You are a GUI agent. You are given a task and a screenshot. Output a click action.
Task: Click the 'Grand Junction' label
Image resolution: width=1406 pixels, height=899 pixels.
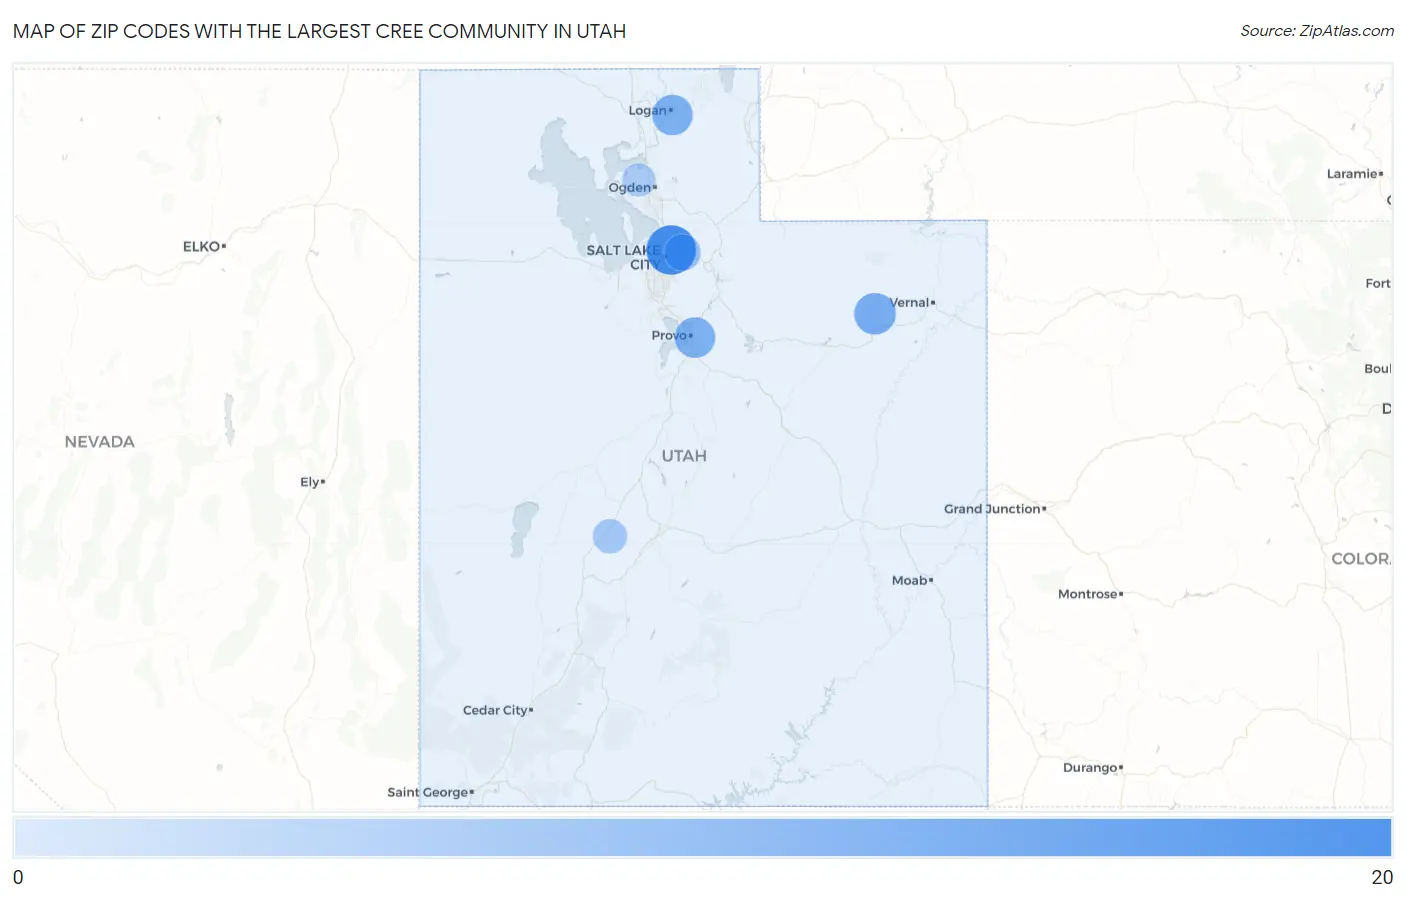pyautogui.click(x=995, y=509)
